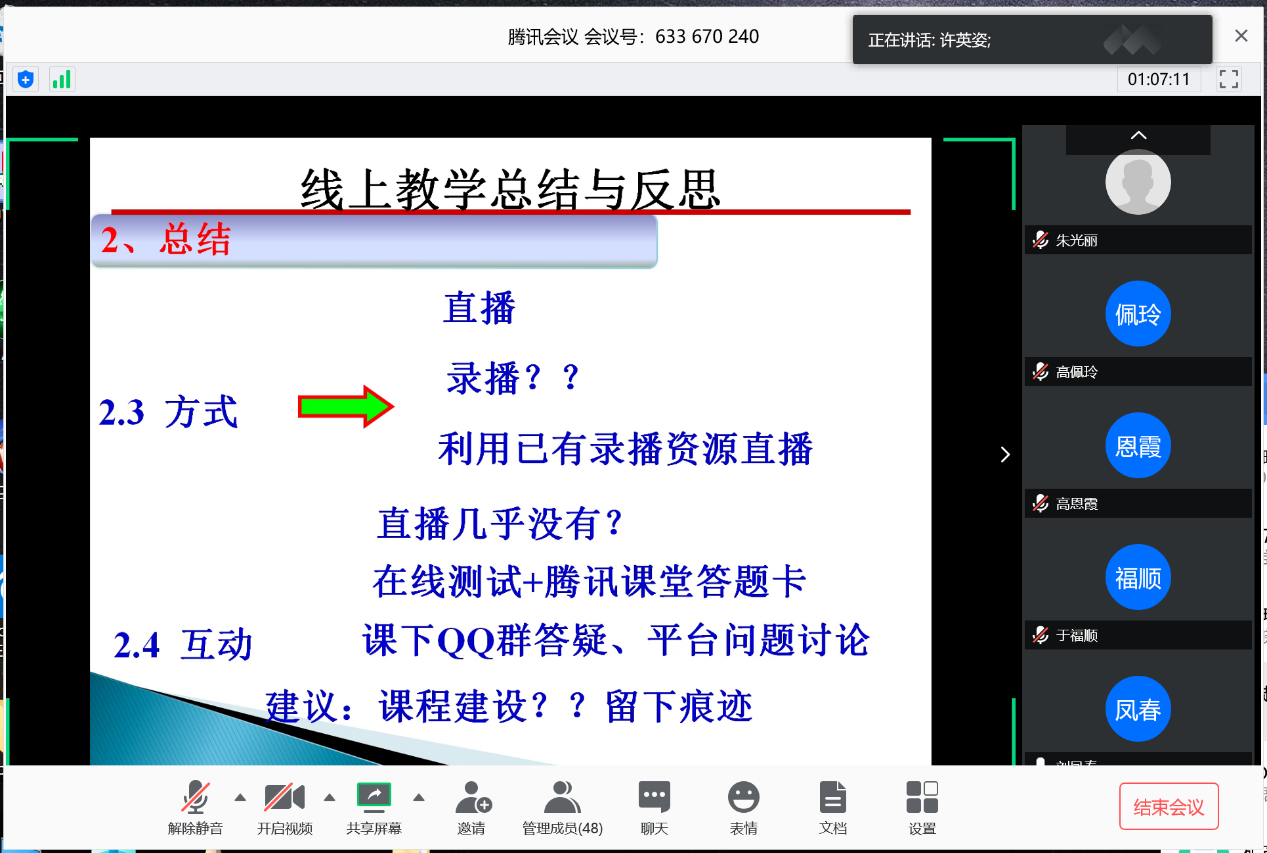Collapse participant sidebar with right chevron

pyautogui.click(x=1005, y=455)
